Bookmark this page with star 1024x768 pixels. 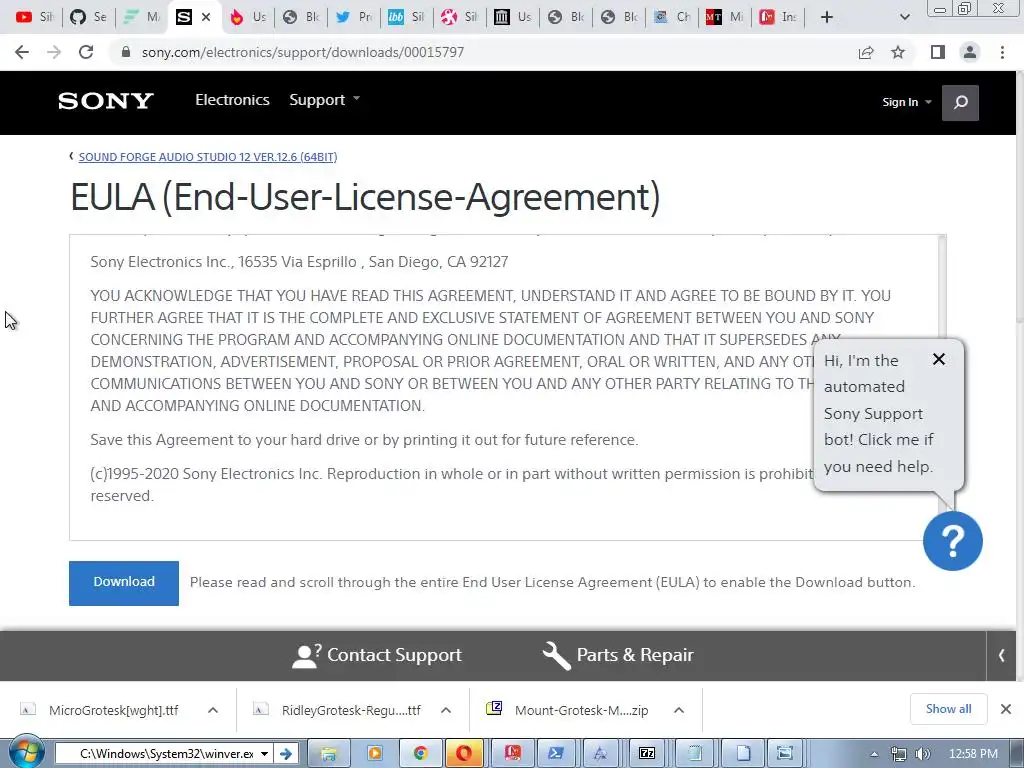tap(898, 52)
